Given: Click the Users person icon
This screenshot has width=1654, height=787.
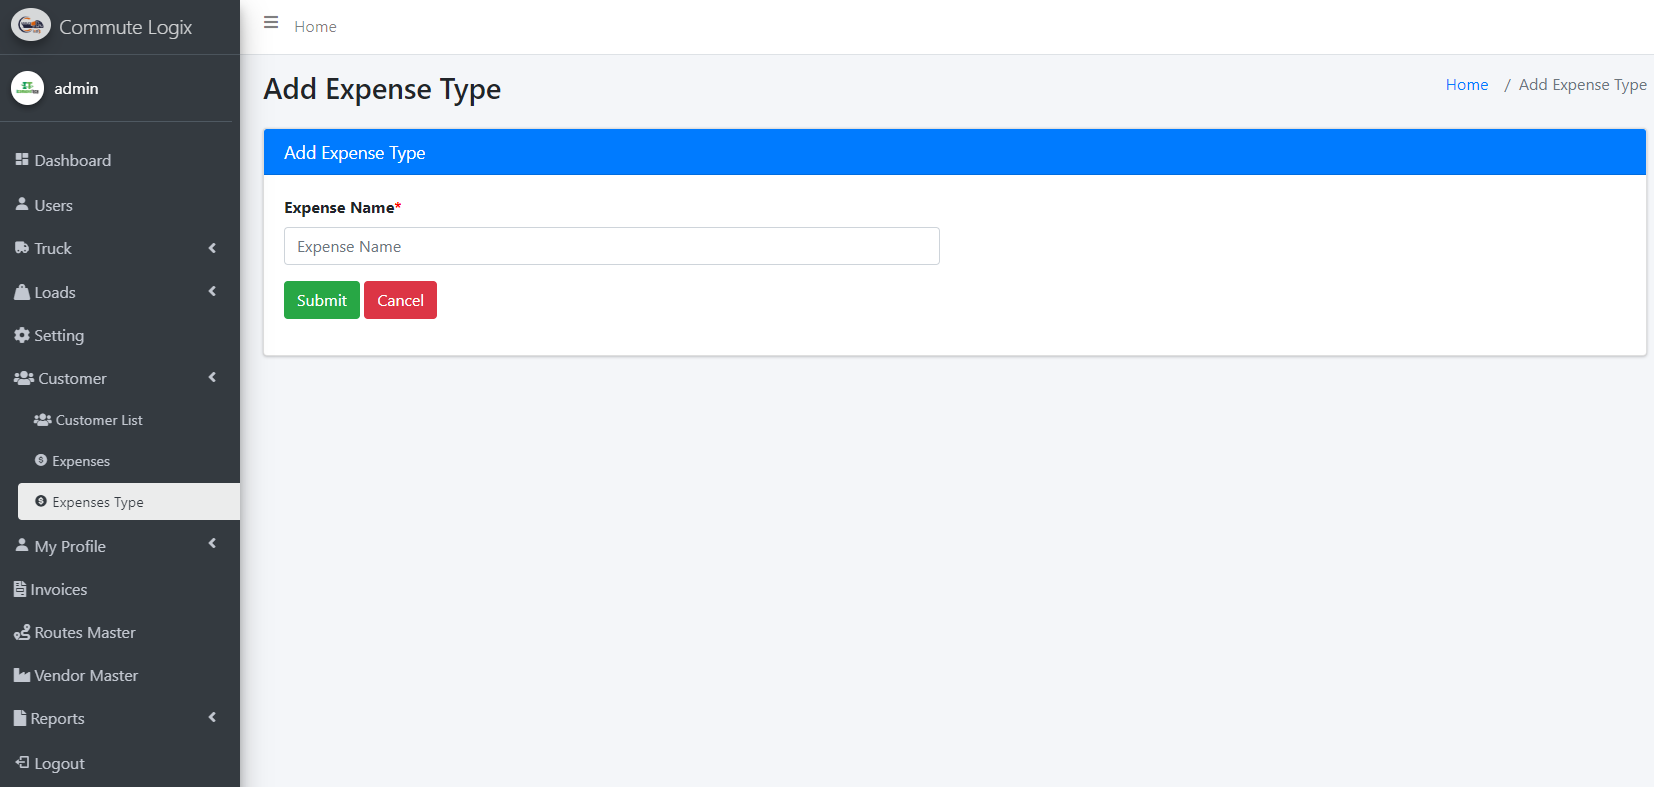Looking at the screenshot, I should (22, 204).
